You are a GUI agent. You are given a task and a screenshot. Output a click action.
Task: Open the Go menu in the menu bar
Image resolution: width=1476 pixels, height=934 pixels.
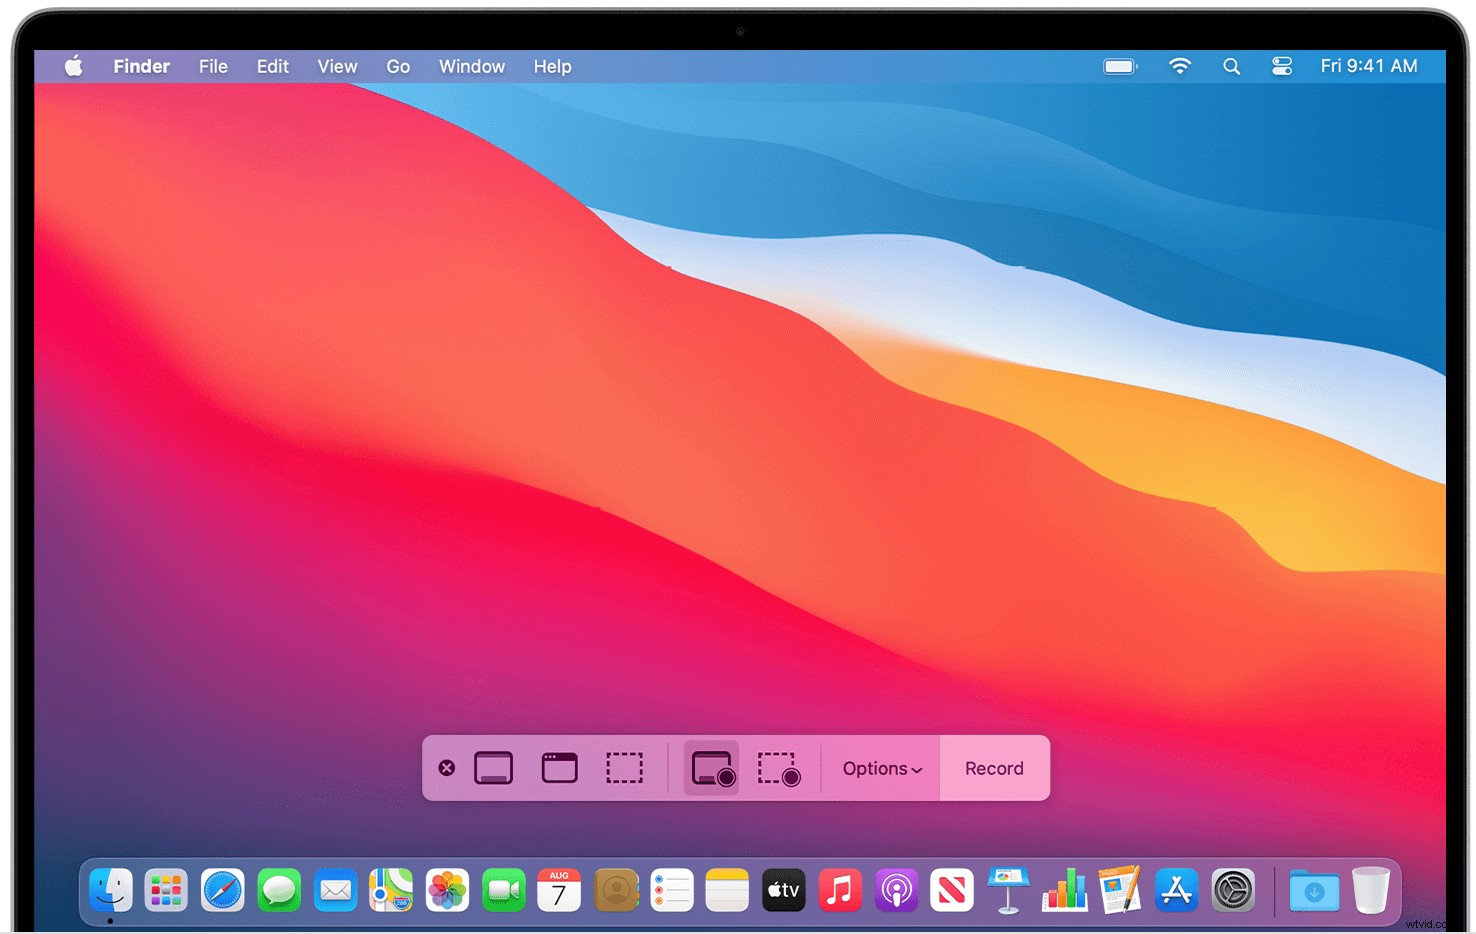397,66
